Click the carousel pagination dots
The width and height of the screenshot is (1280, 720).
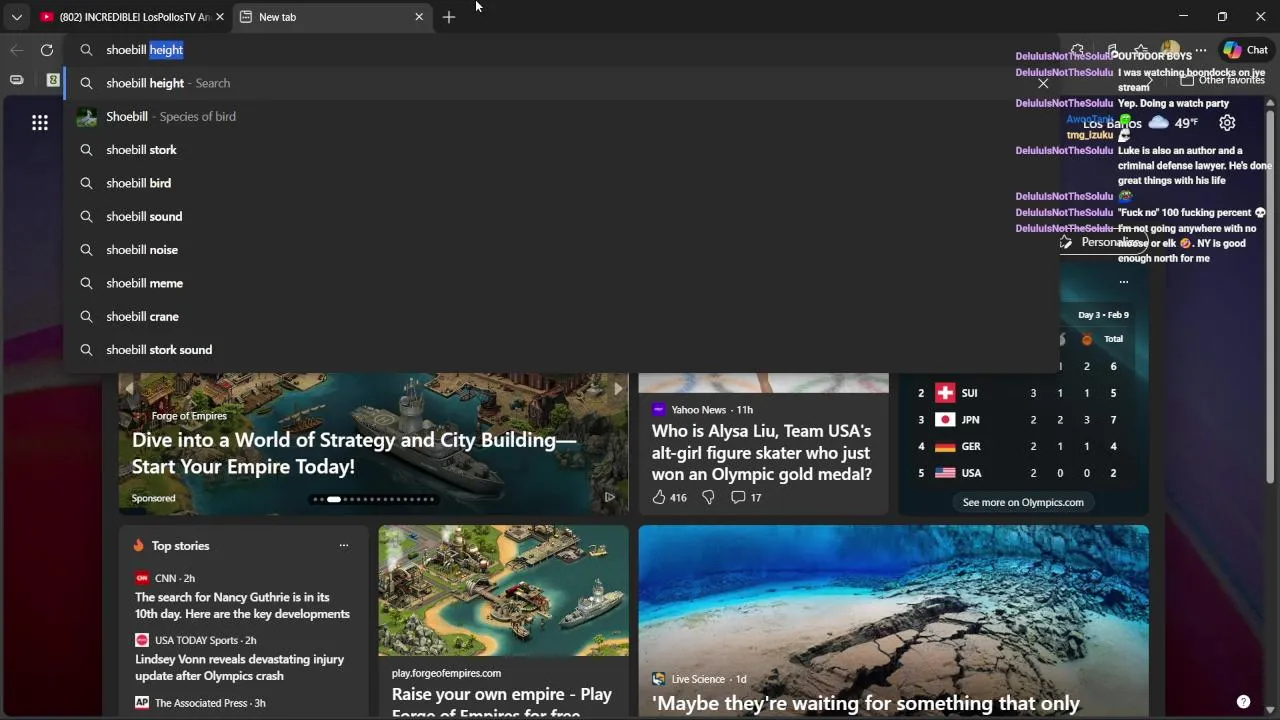(374, 499)
